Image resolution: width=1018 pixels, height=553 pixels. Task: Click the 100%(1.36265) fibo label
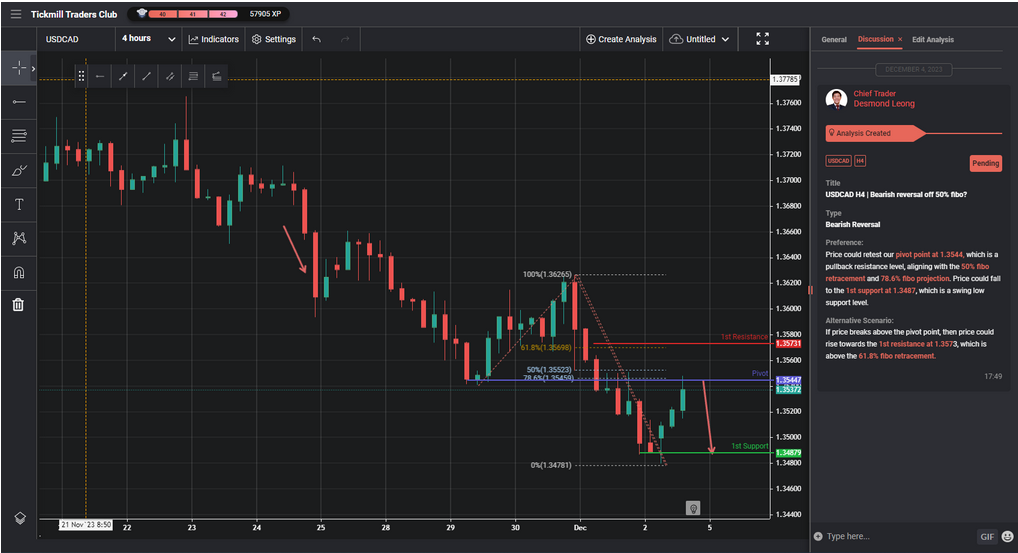pos(547,275)
